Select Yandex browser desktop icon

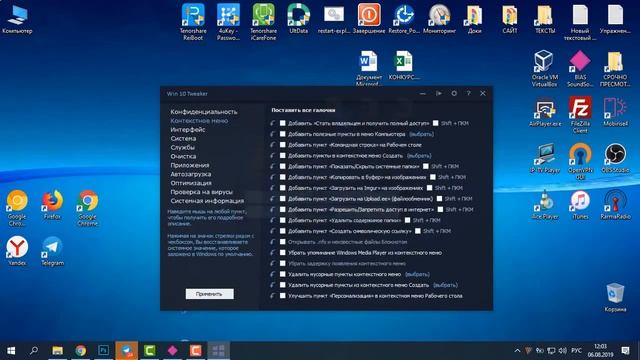tap(17, 251)
